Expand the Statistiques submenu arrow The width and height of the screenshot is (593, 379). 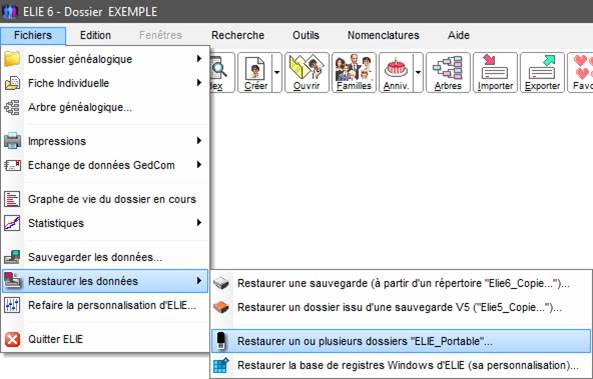pyautogui.click(x=199, y=223)
